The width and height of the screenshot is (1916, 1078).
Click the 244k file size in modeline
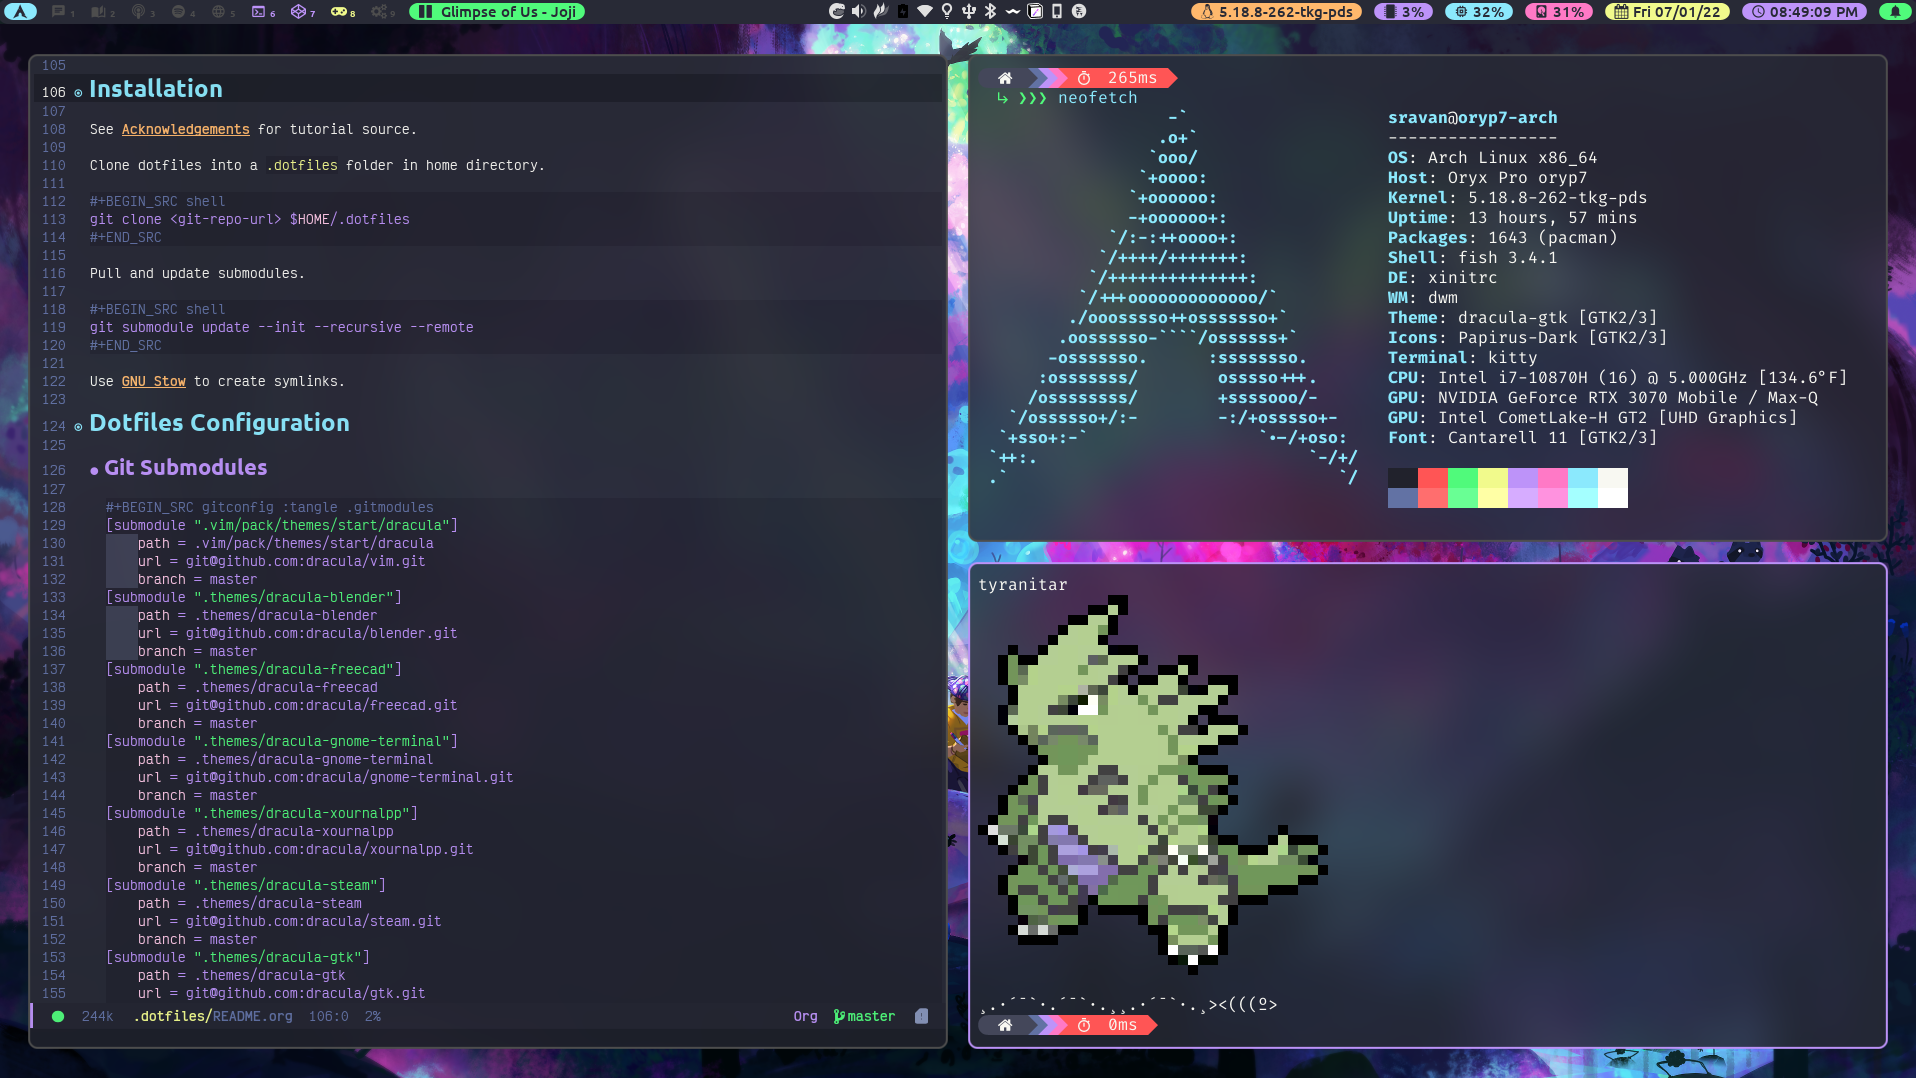coord(97,1016)
